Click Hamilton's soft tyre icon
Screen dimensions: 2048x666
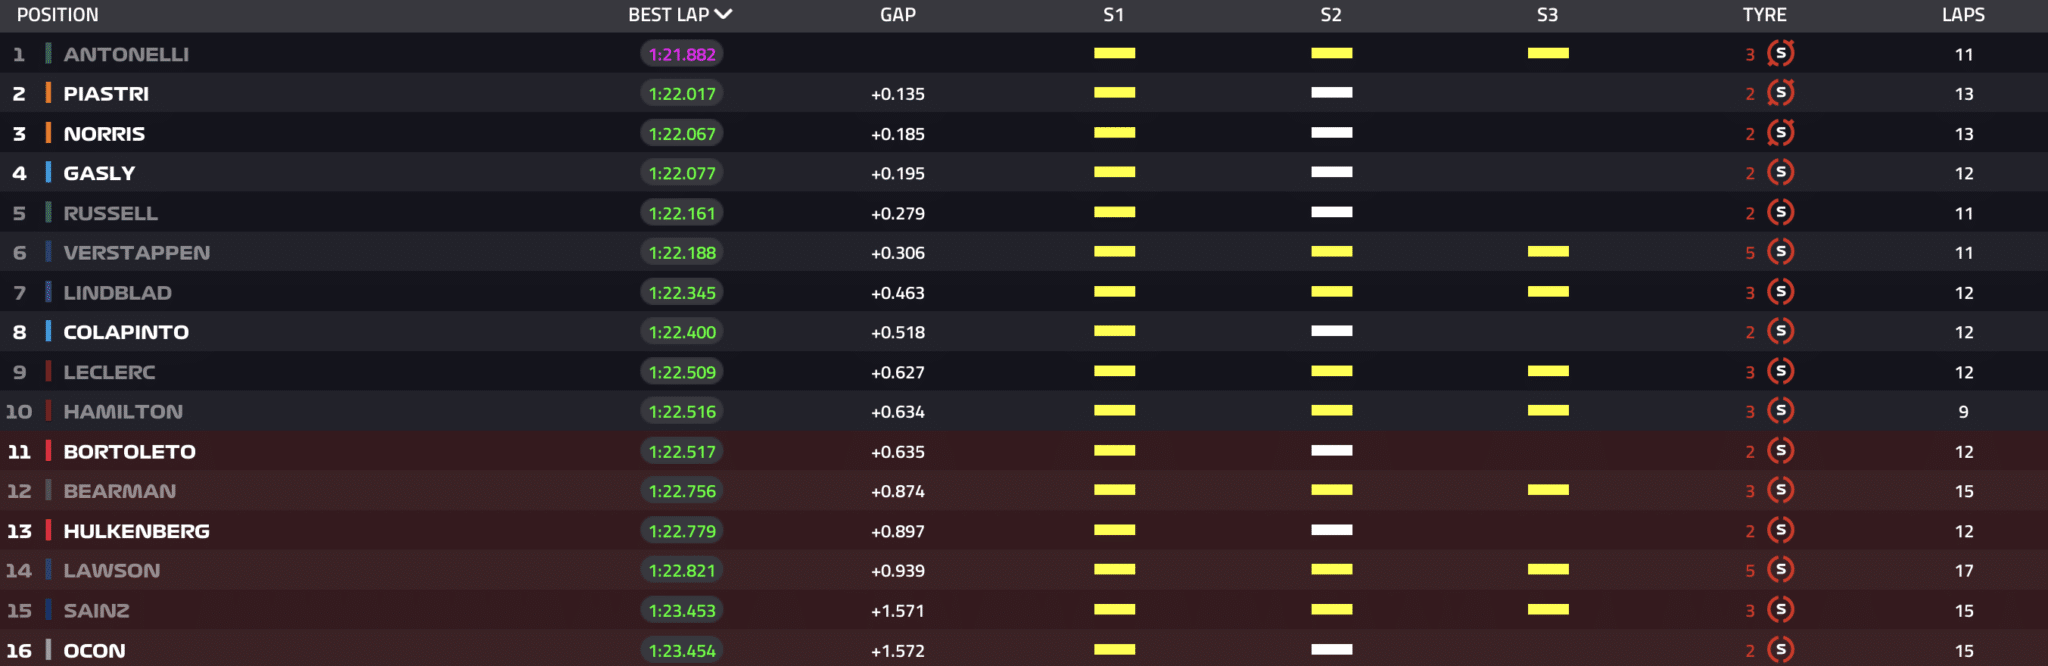[1781, 411]
